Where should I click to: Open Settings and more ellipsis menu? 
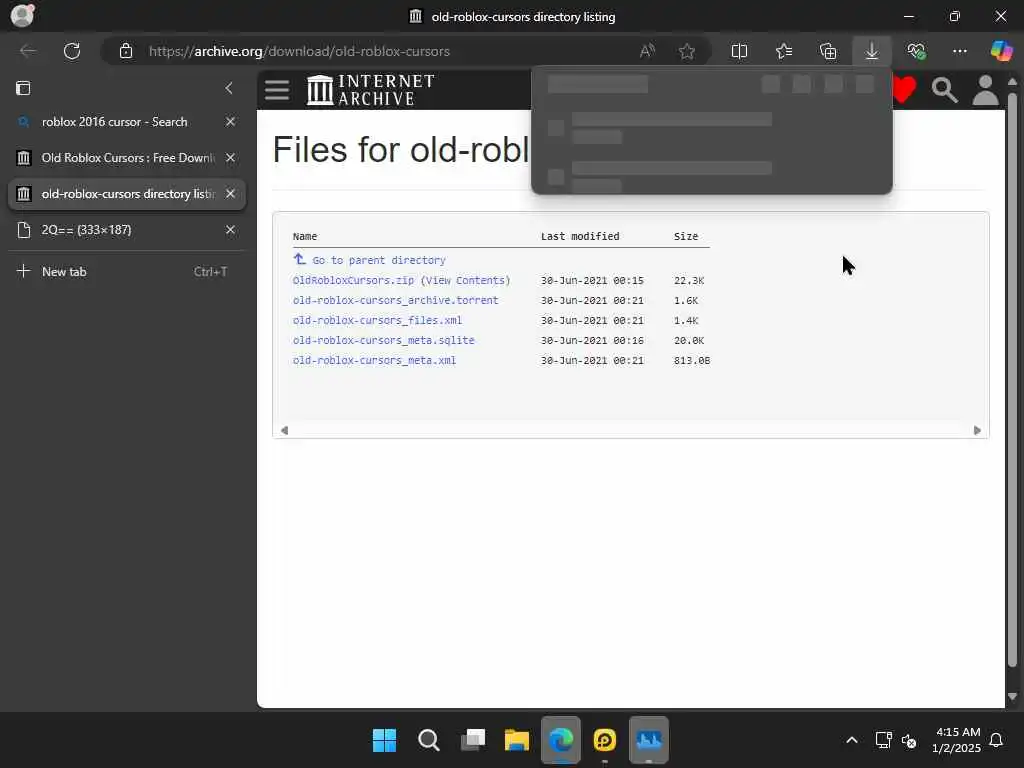(959, 51)
